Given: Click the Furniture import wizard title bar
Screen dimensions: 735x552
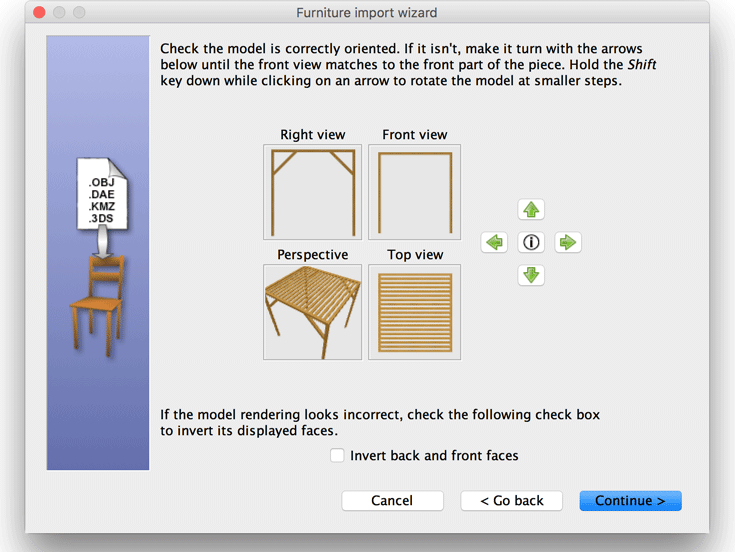Looking at the screenshot, I should [366, 13].
